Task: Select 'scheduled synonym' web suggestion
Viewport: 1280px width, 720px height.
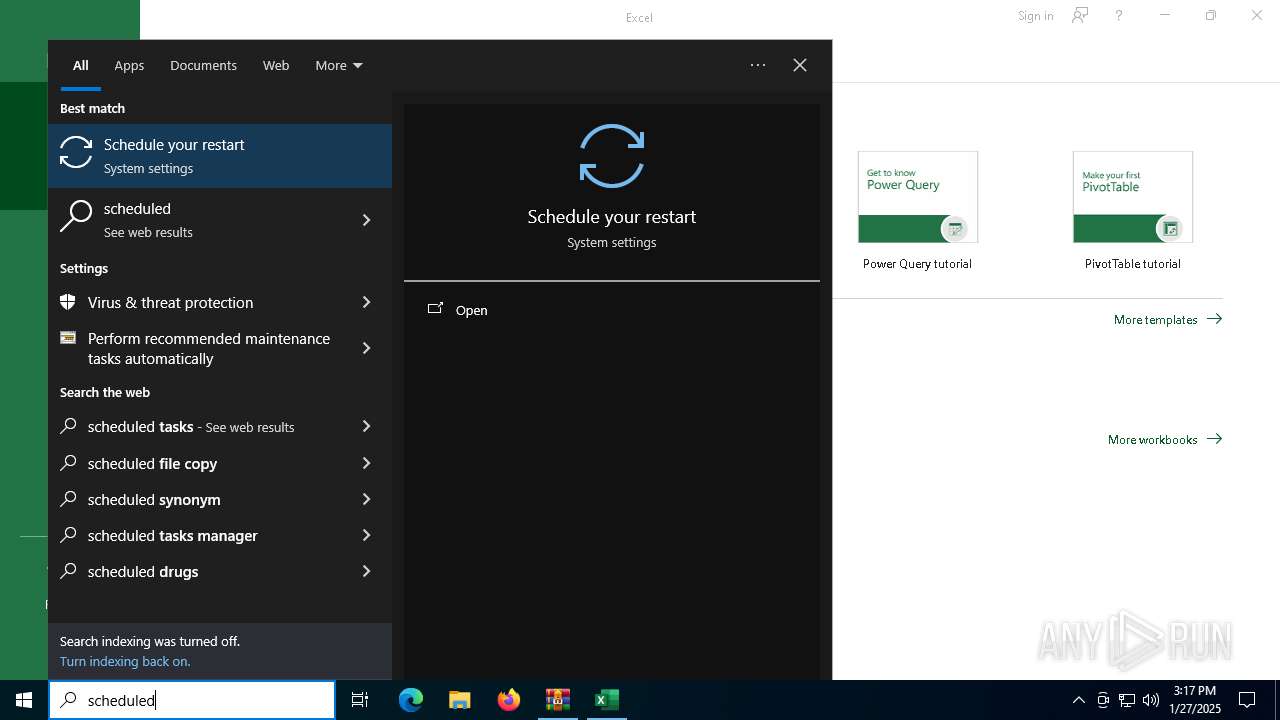Action: point(220,499)
